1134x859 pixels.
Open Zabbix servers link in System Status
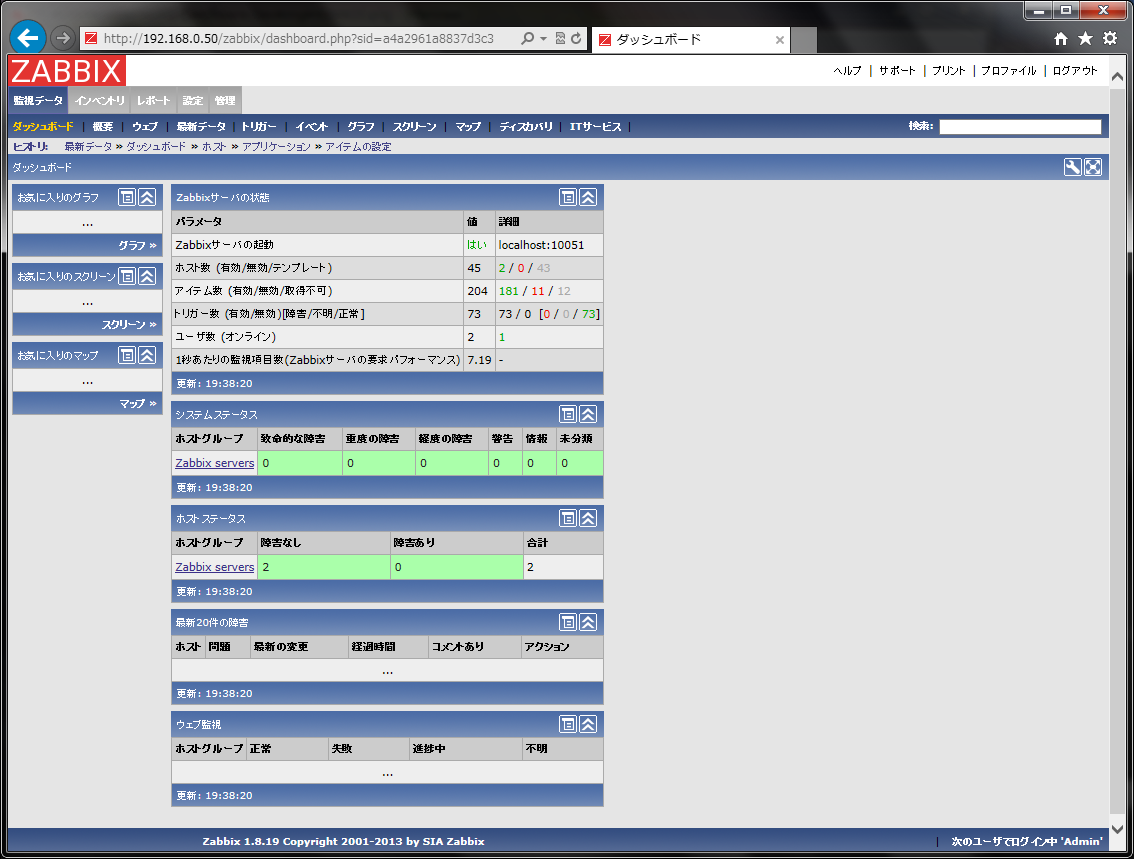point(215,463)
